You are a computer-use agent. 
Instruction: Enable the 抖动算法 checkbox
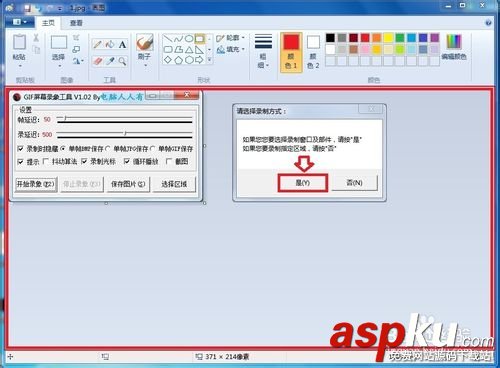pyautogui.click(x=46, y=162)
